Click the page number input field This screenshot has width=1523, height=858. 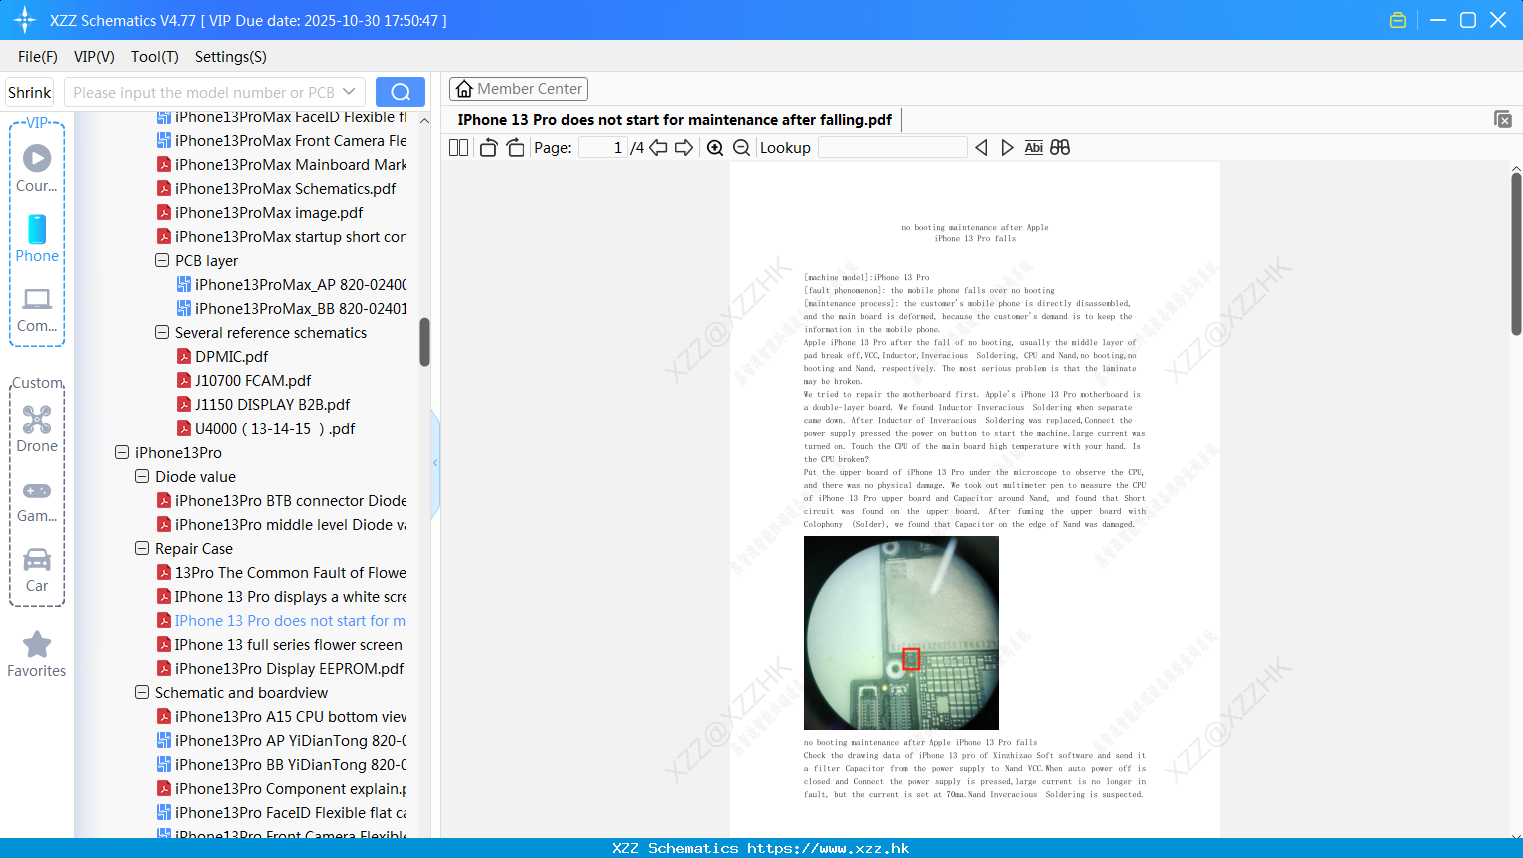603,148
